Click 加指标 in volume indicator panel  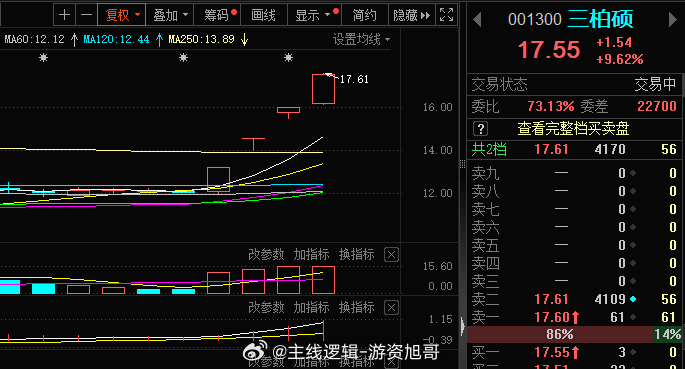point(311,254)
